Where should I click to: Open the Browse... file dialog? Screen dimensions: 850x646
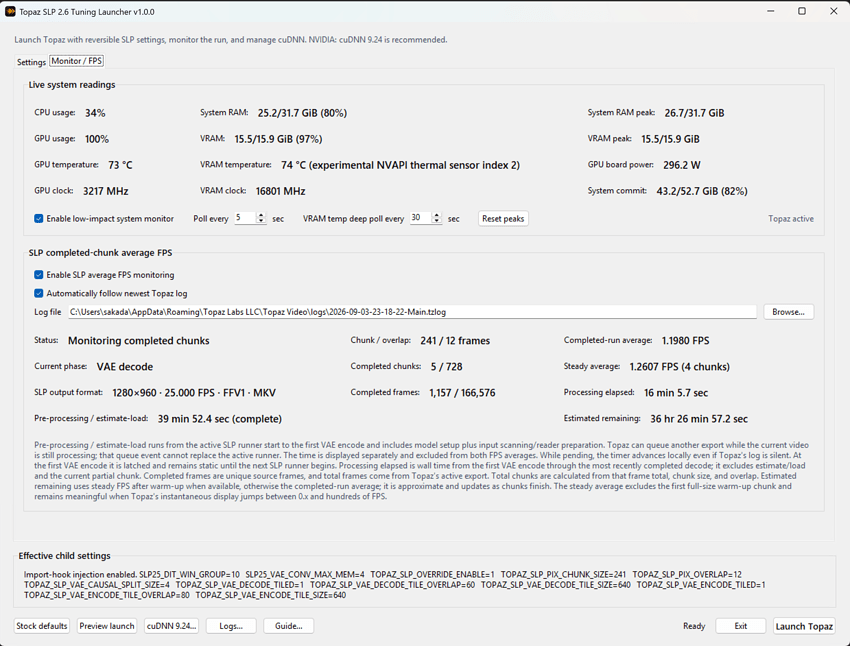[x=788, y=312]
